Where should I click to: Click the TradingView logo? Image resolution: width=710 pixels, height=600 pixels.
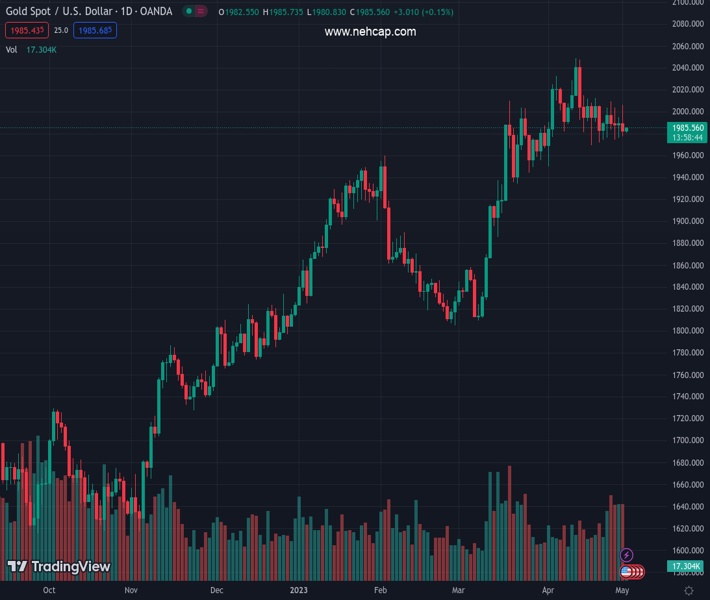click(x=58, y=567)
